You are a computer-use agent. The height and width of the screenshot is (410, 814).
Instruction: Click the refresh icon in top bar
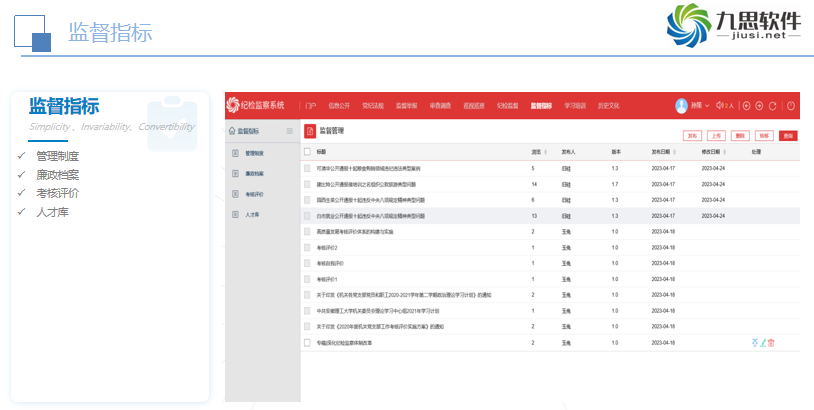click(x=772, y=105)
